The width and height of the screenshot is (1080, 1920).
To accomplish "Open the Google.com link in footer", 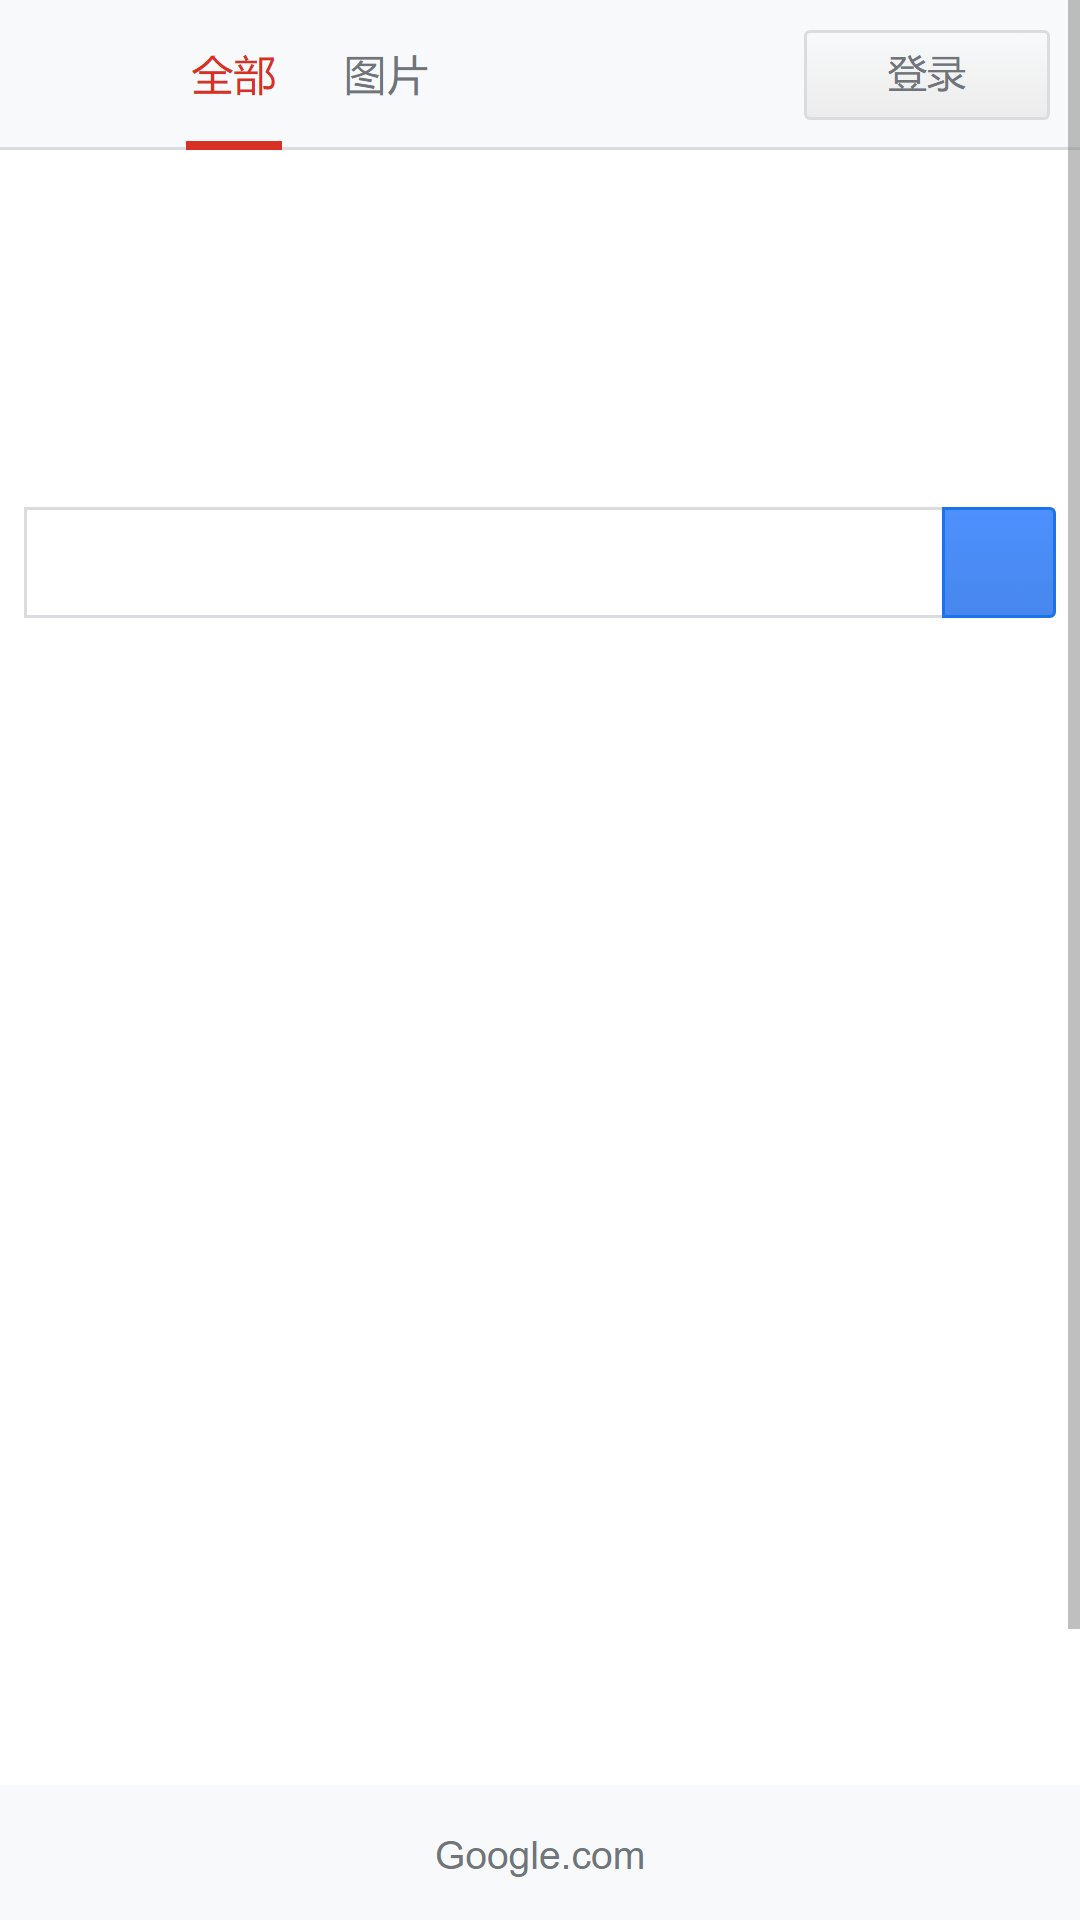I will coord(540,1856).
